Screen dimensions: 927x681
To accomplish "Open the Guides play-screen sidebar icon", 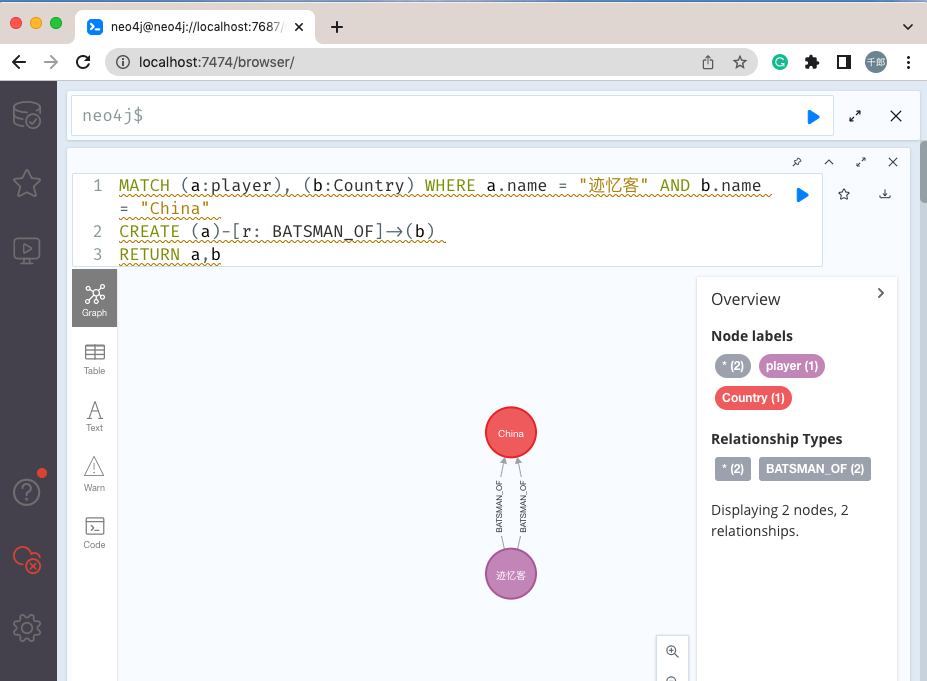I will tap(27, 251).
